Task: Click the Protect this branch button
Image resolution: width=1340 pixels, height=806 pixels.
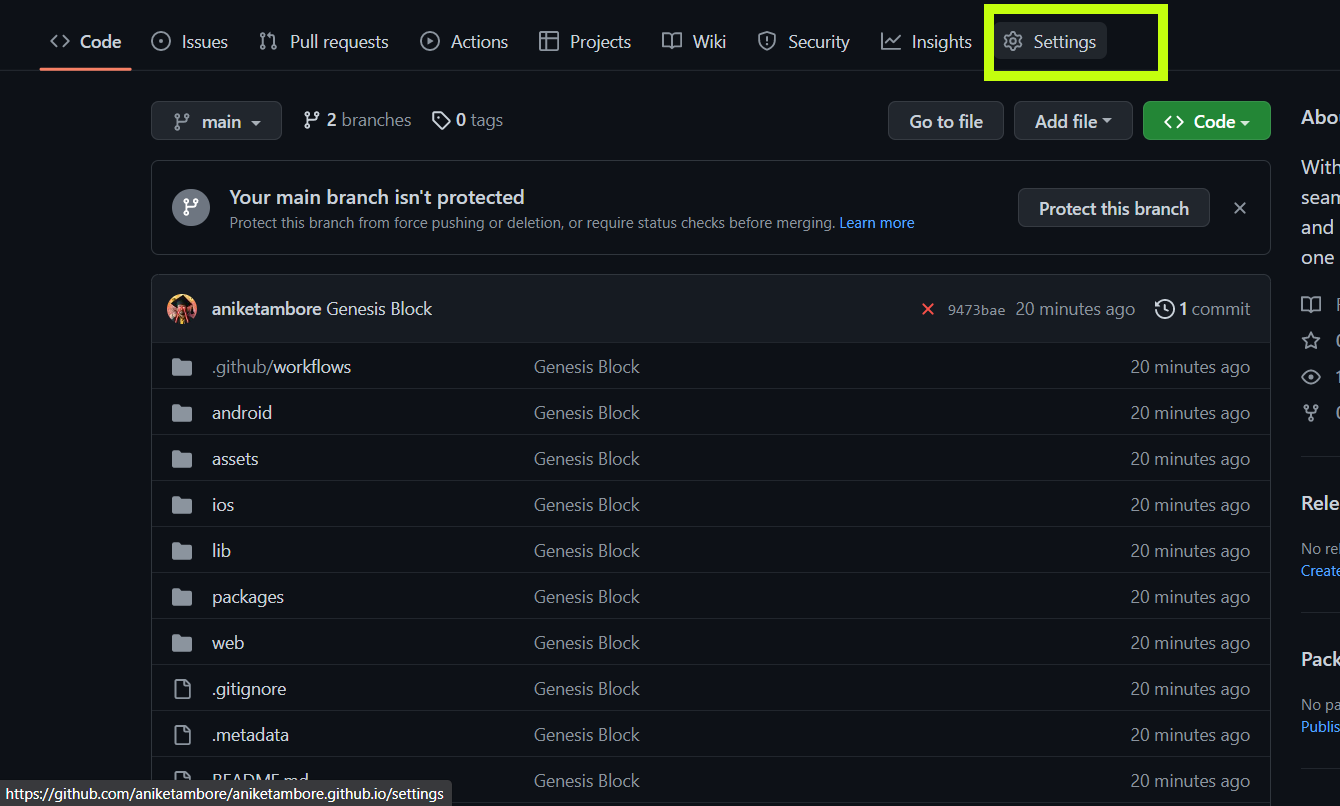Action: click(1114, 208)
